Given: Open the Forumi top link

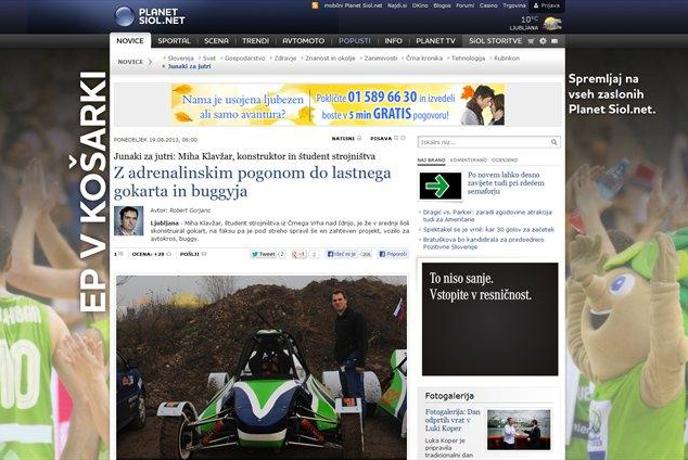Looking at the screenshot, I should pos(465,6).
